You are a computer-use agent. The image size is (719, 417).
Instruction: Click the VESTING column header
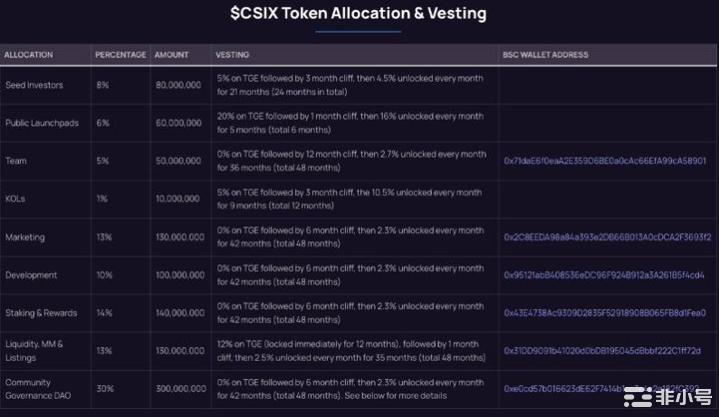coord(231,54)
